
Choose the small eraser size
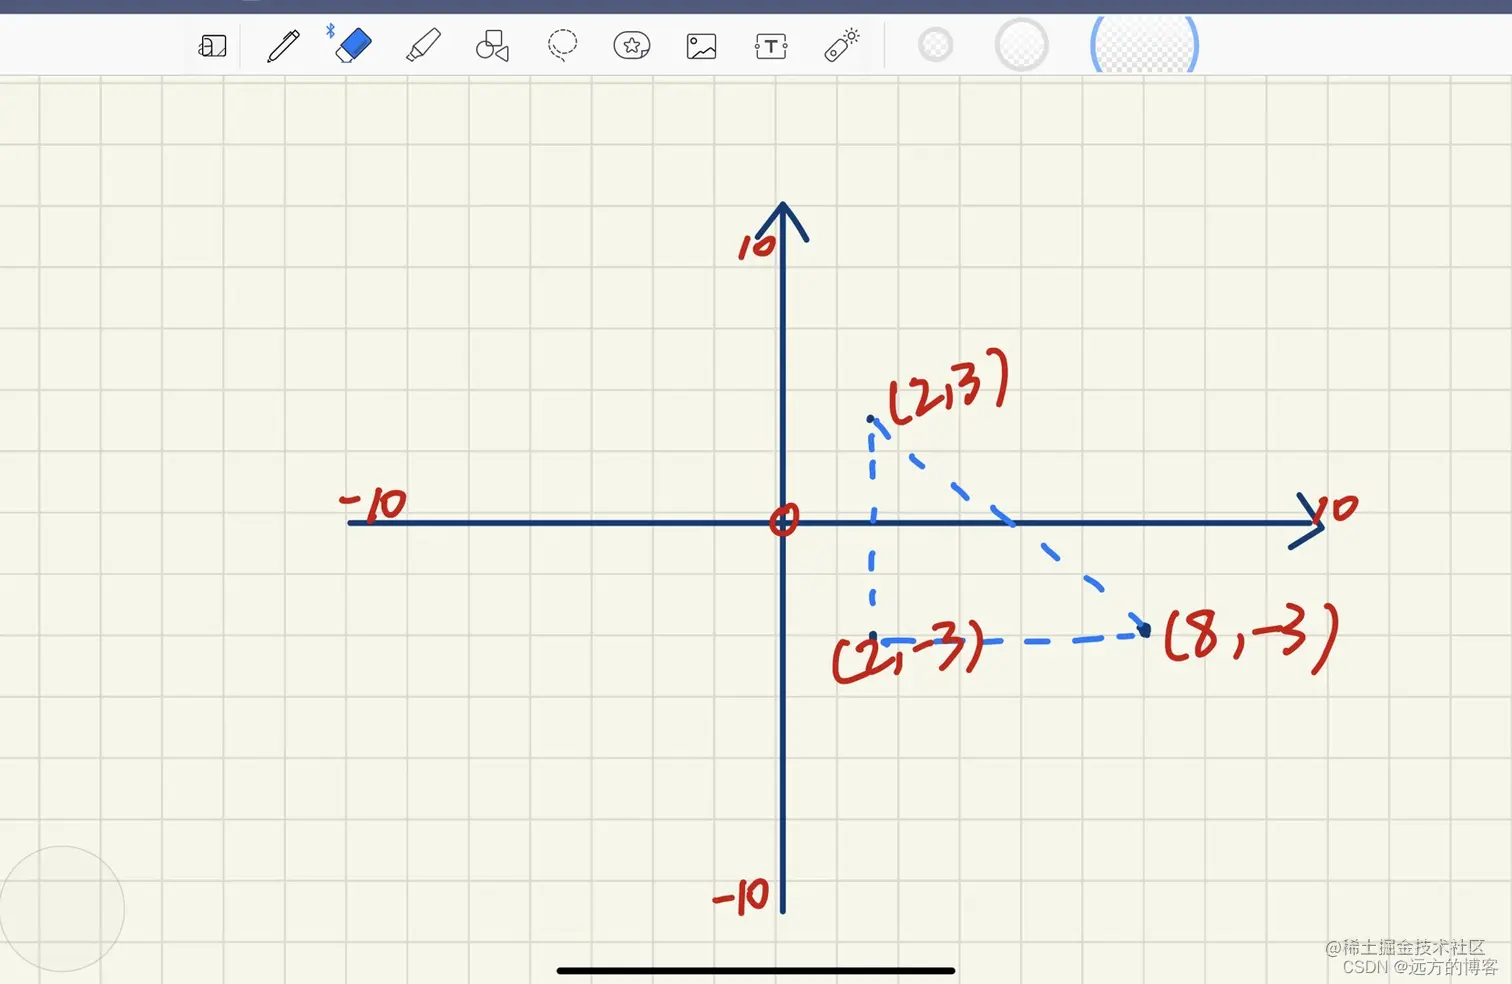[x=936, y=45]
